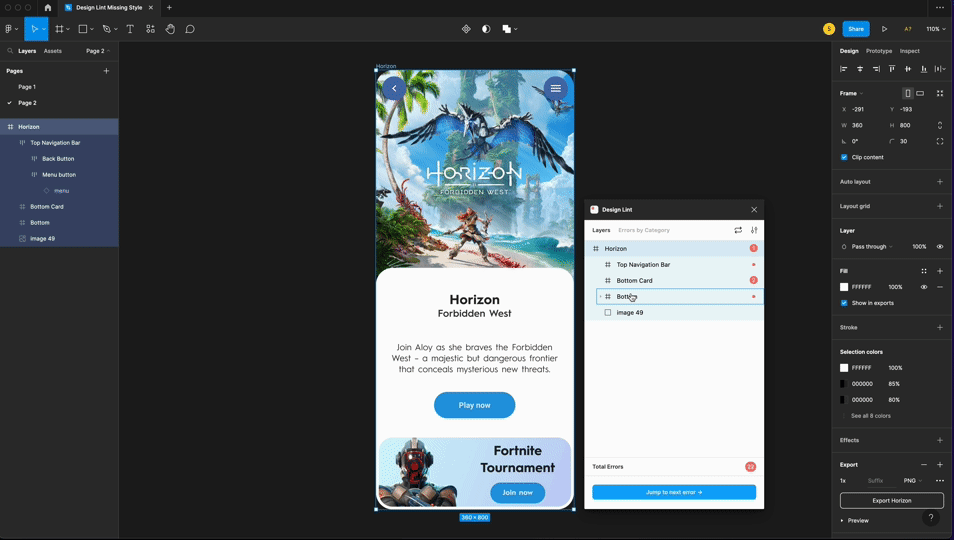Close the Design Lint panel
The height and width of the screenshot is (540, 954).
754,209
